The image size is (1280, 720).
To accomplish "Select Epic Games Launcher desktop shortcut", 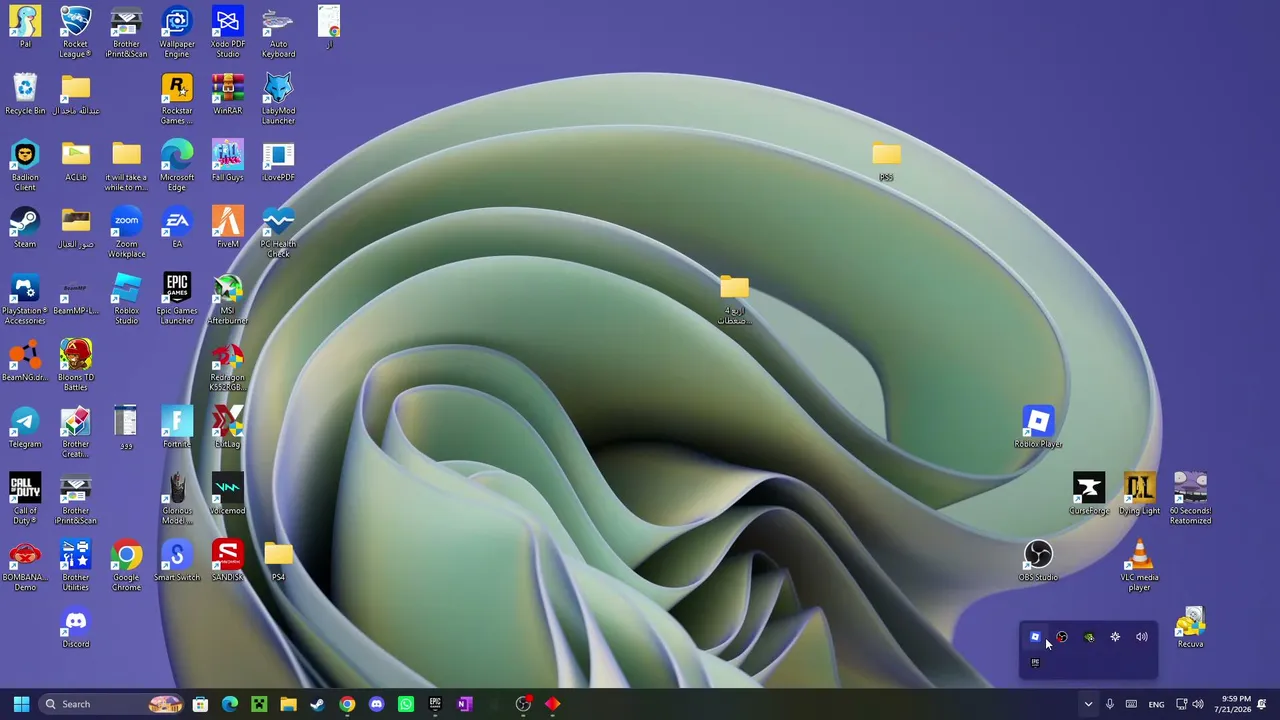I will click(177, 299).
